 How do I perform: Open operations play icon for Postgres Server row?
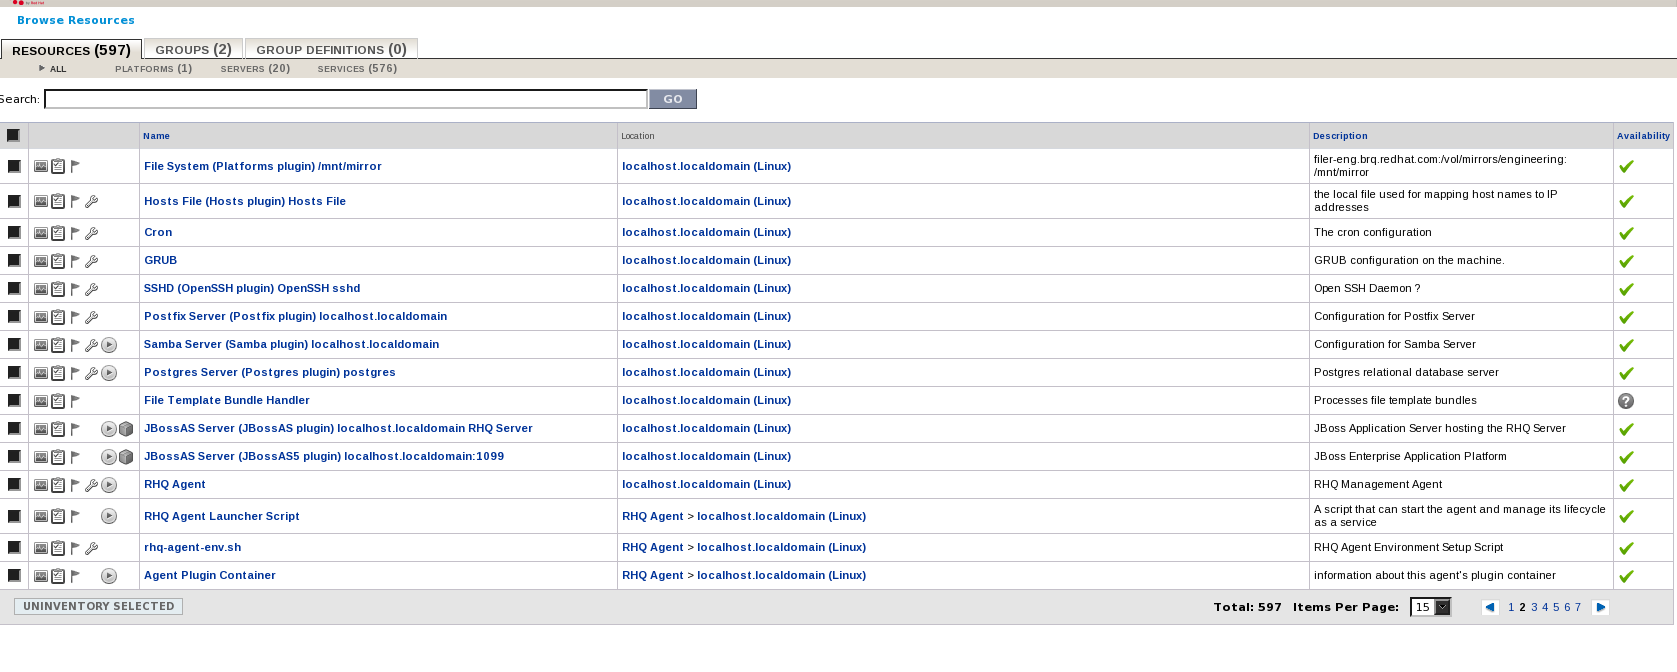[x=109, y=373]
